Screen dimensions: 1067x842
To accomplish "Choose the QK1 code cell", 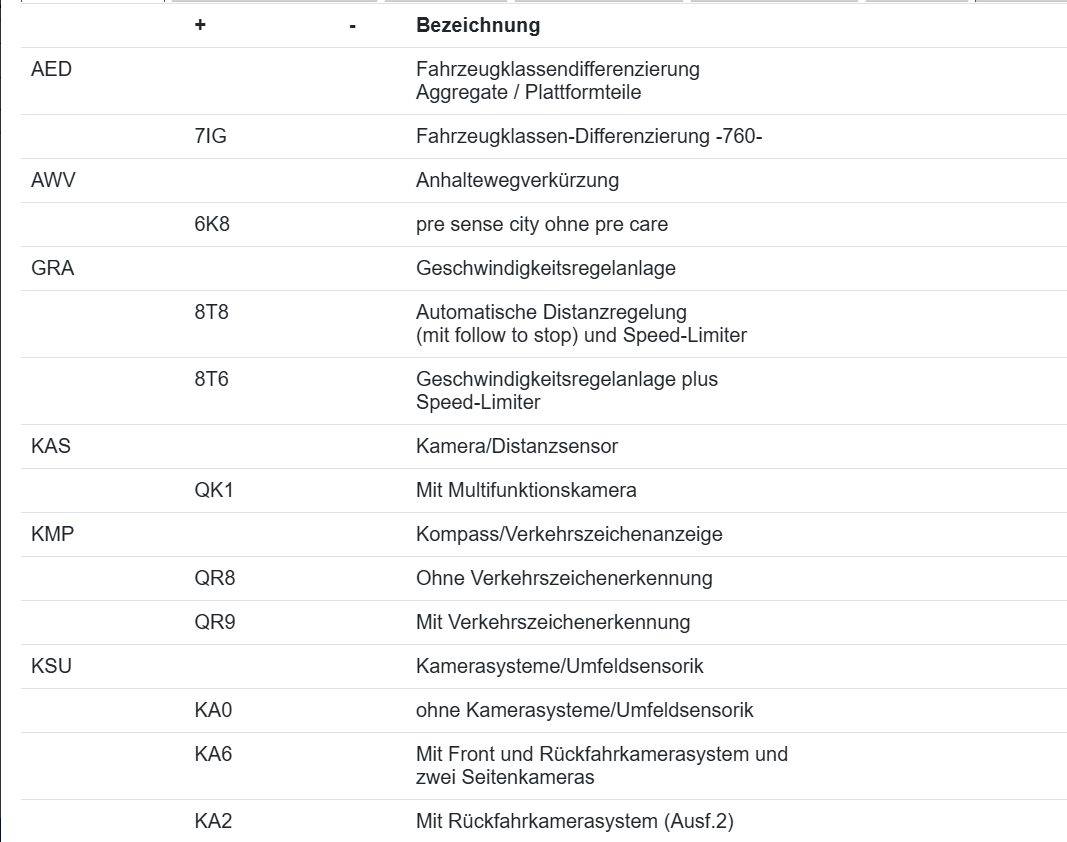I will click(x=213, y=490).
